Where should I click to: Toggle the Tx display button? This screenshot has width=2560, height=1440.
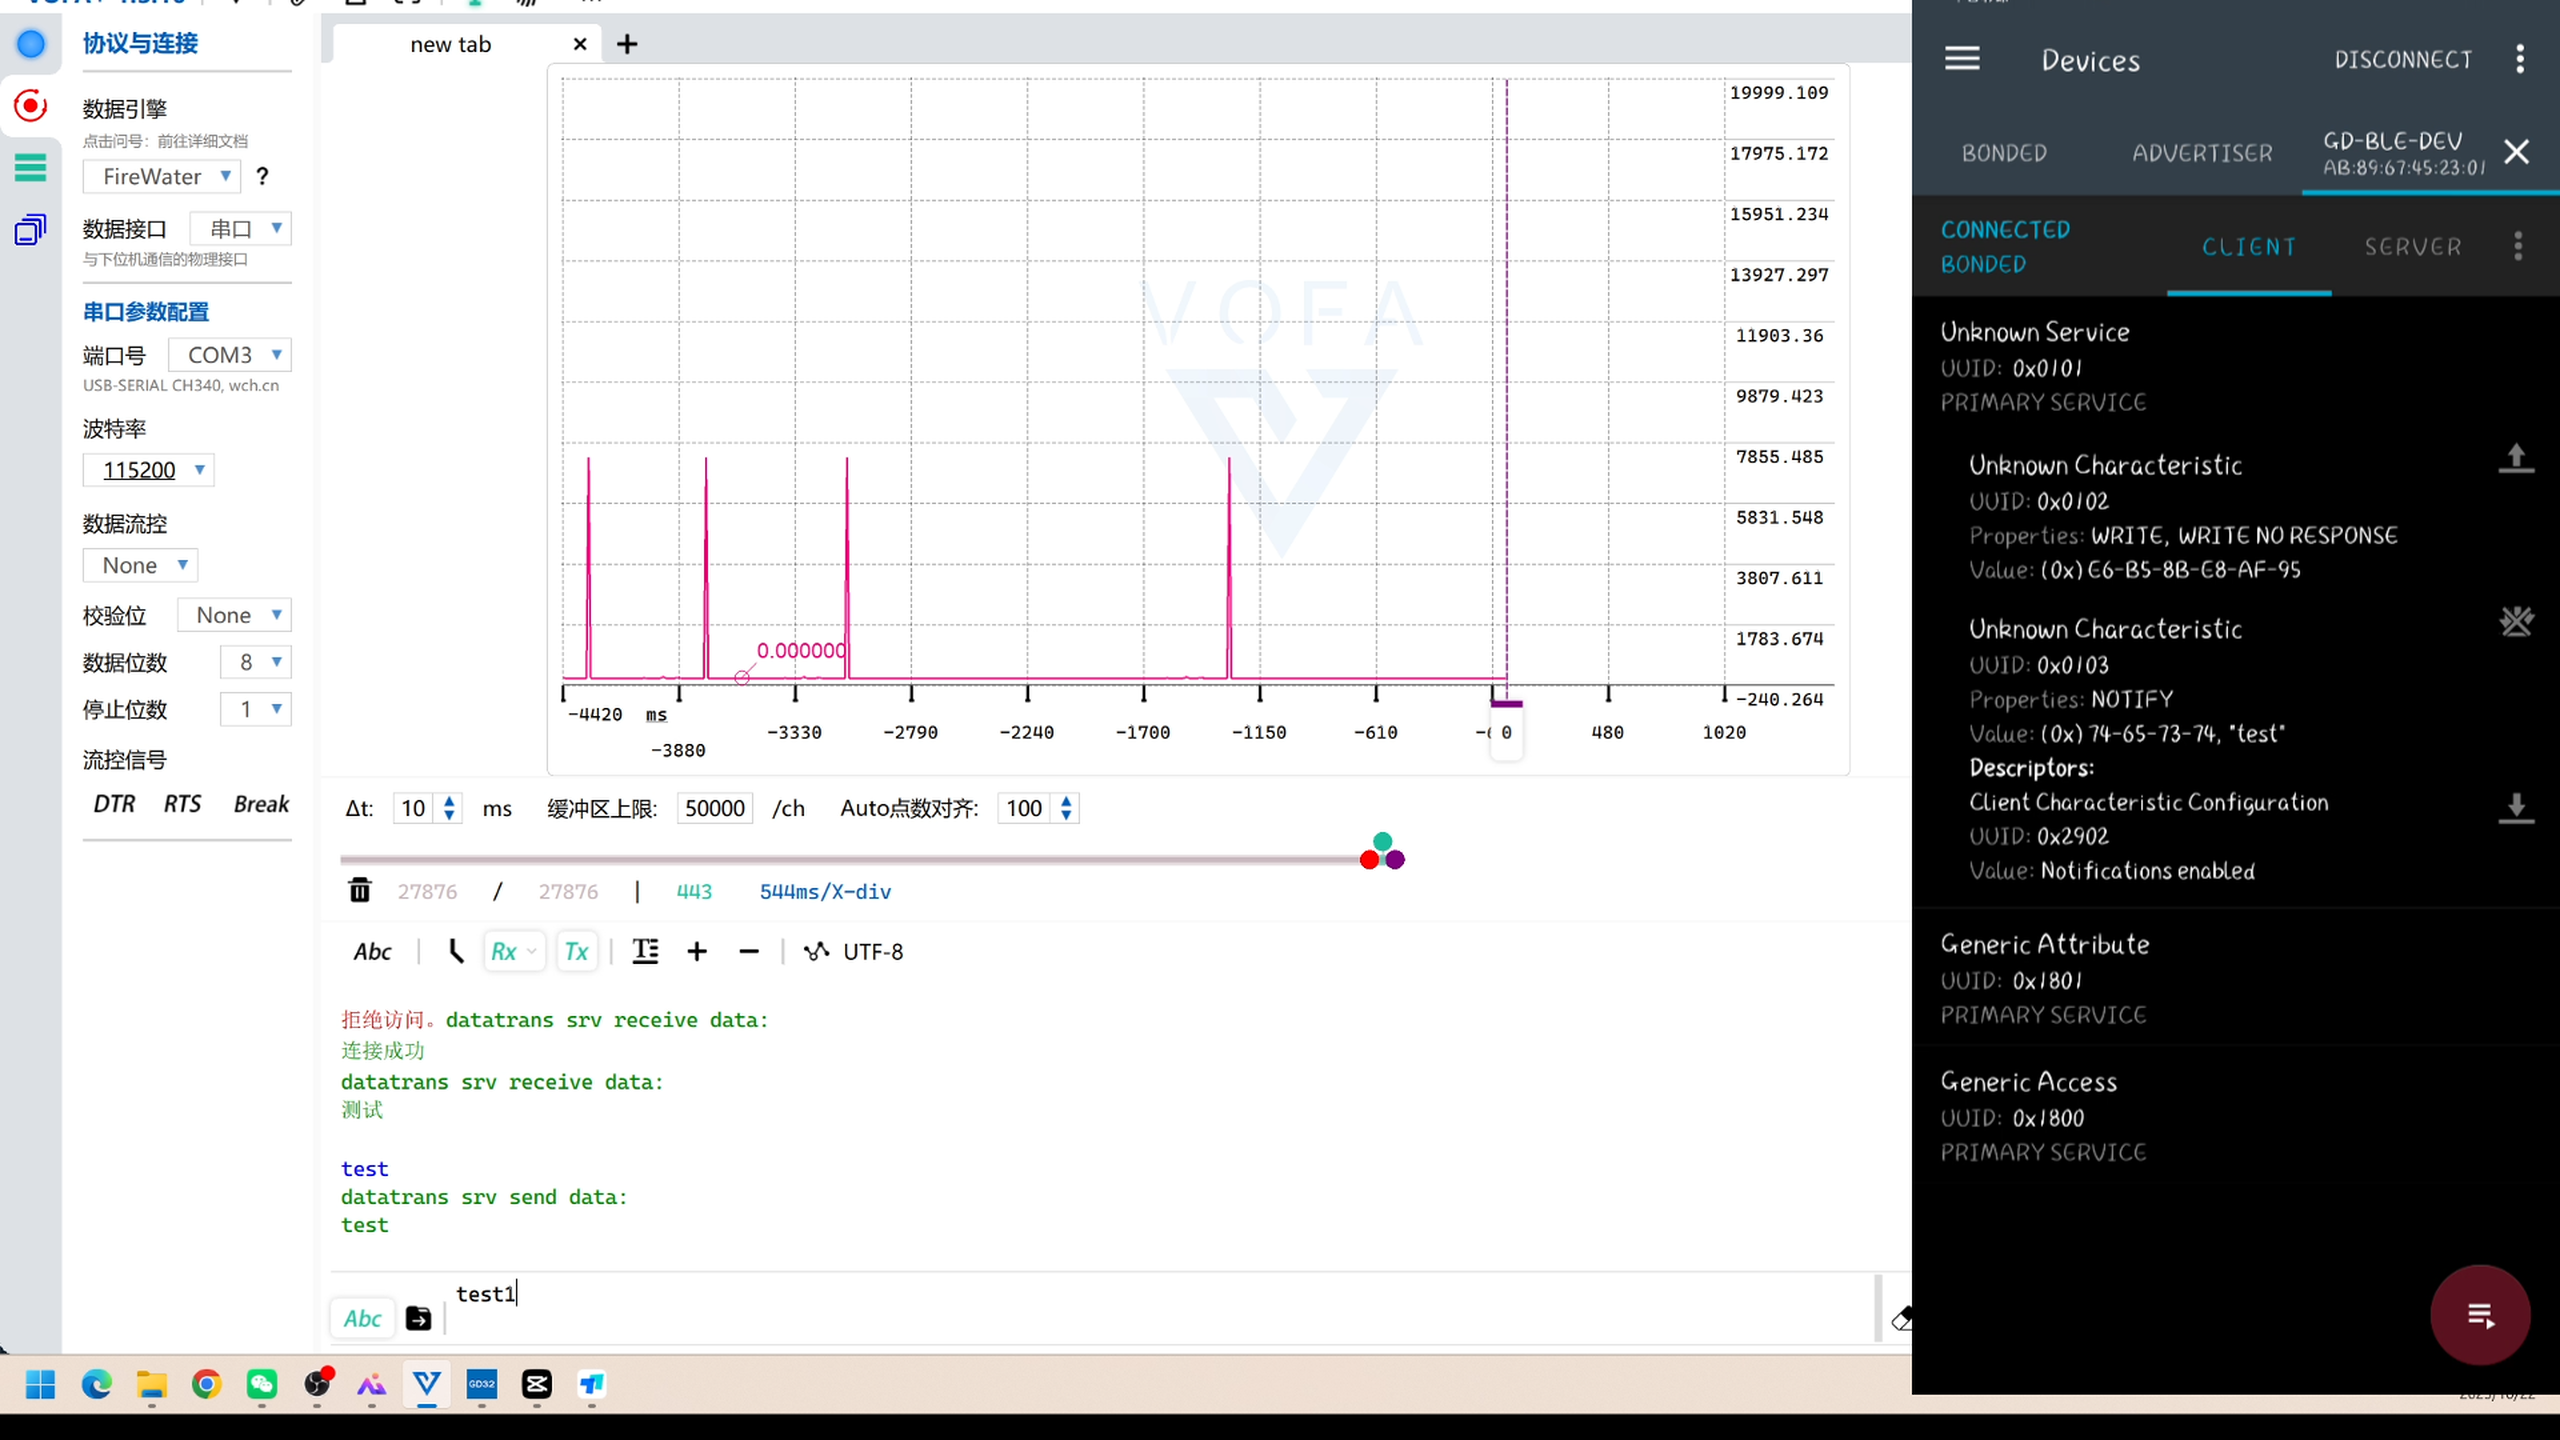pyautogui.click(x=576, y=951)
